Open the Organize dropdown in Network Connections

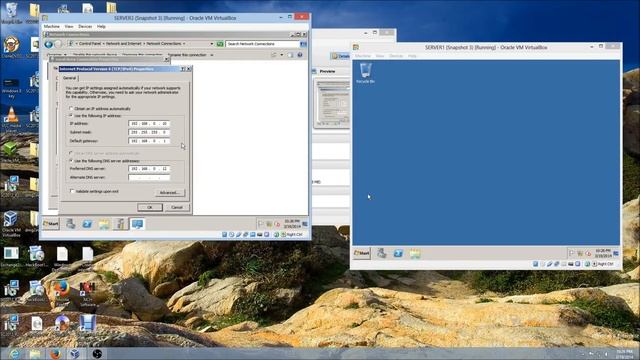click(x=56, y=55)
